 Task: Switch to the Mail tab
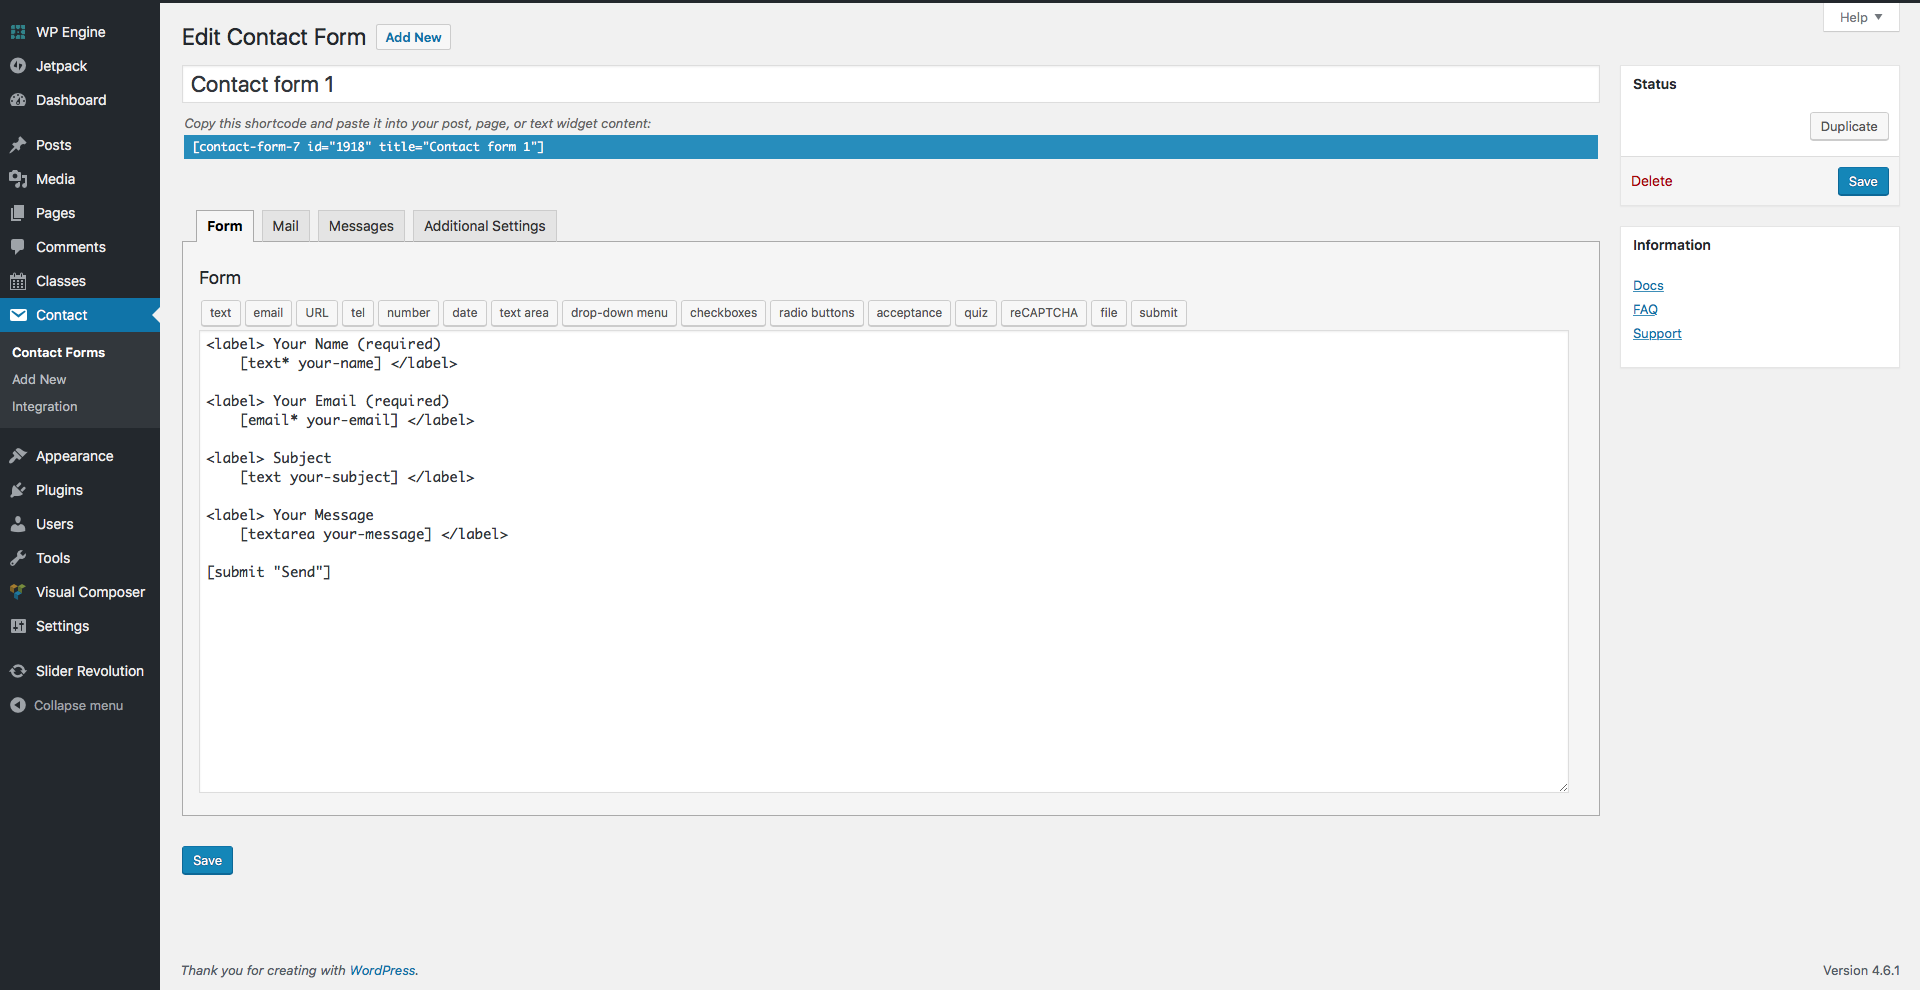[286, 226]
